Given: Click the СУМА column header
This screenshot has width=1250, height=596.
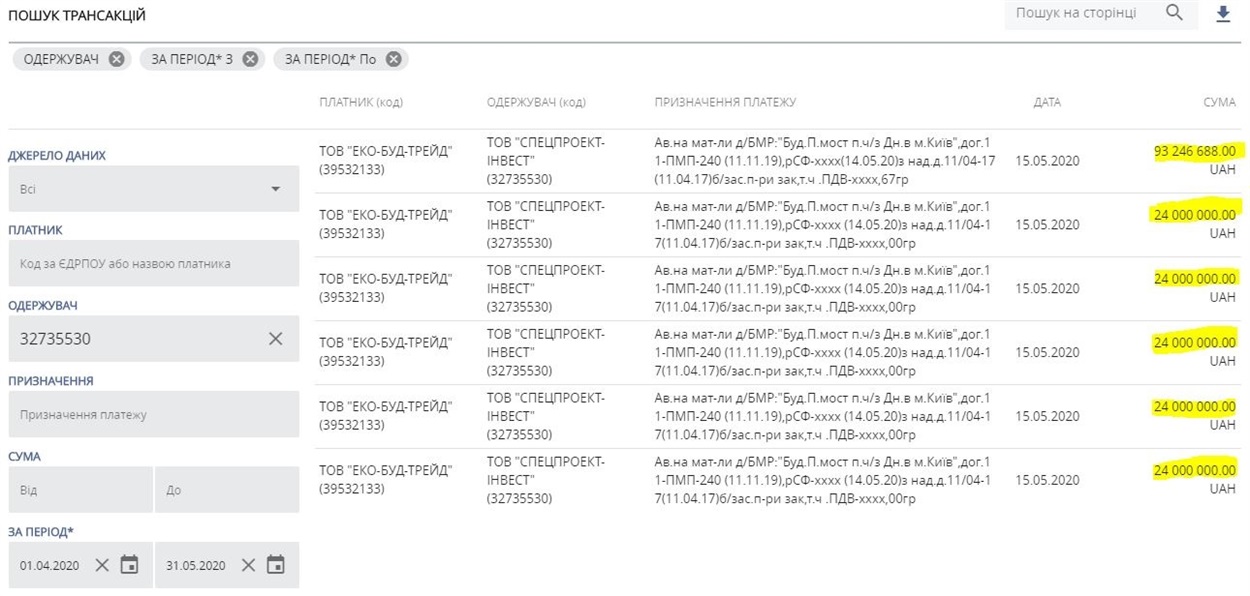Looking at the screenshot, I should [1220, 103].
